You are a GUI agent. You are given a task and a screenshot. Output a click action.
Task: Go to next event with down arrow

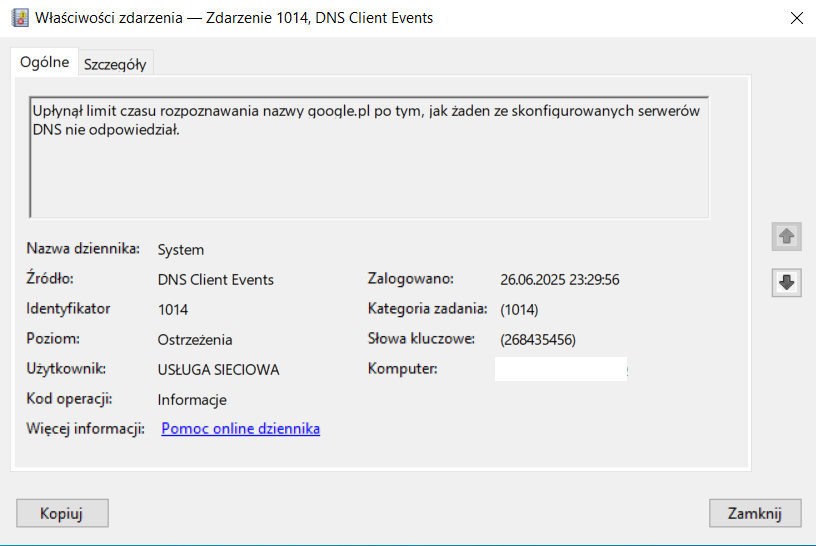(x=787, y=283)
